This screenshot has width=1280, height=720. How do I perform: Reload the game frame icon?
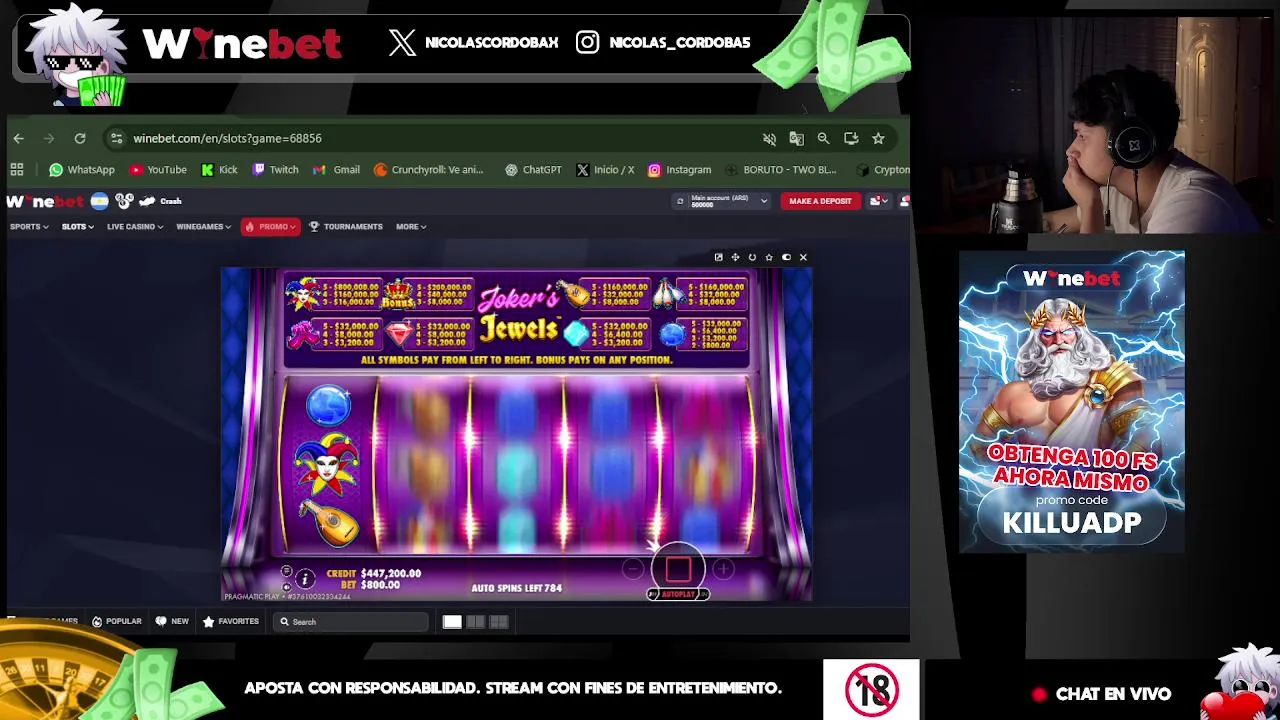752,258
